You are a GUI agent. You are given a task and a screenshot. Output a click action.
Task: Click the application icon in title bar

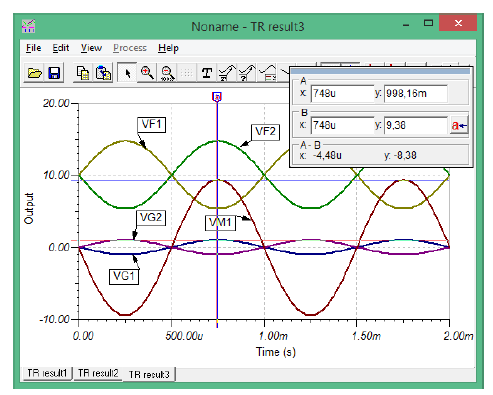[x=28, y=26]
